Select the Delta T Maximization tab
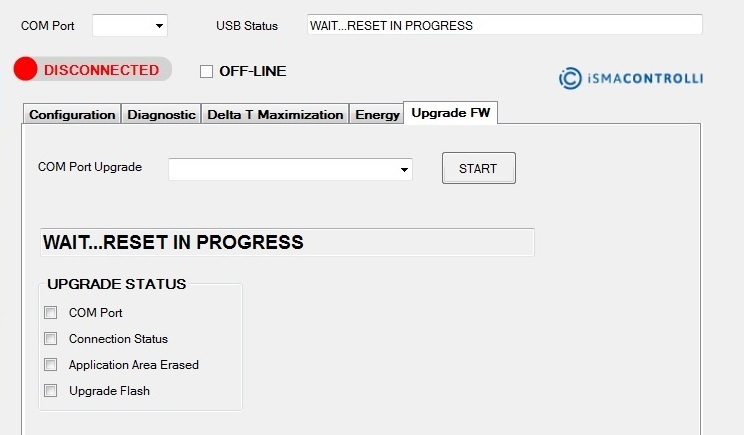Image resolution: width=744 pixels, height=435 pixels. [275, 114]
